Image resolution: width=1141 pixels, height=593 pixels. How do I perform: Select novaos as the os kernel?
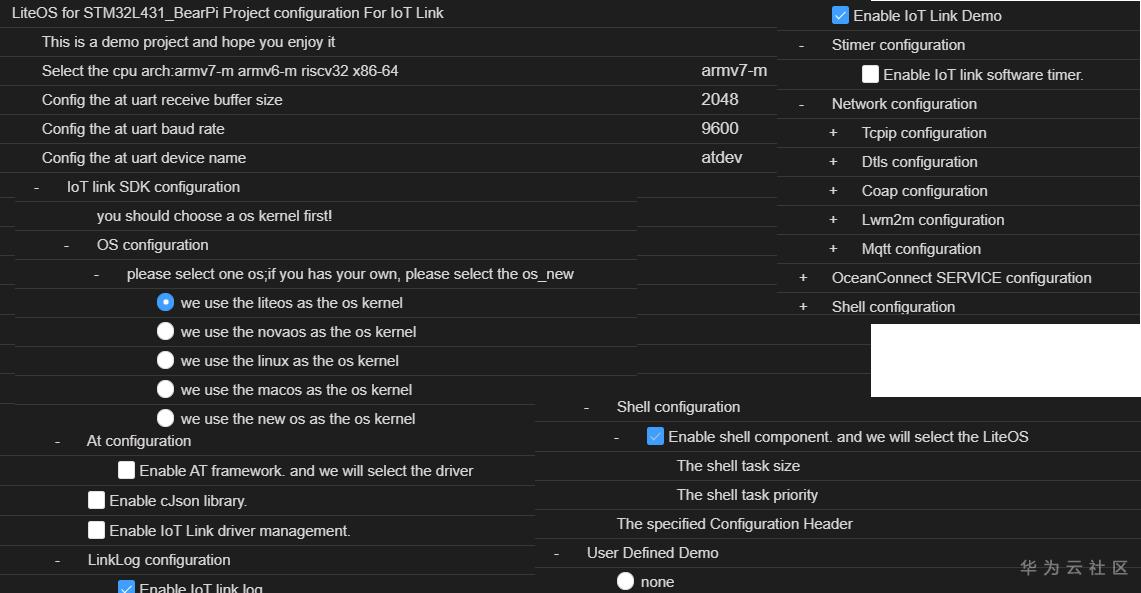pyautogui.click(x=166, y=331)
